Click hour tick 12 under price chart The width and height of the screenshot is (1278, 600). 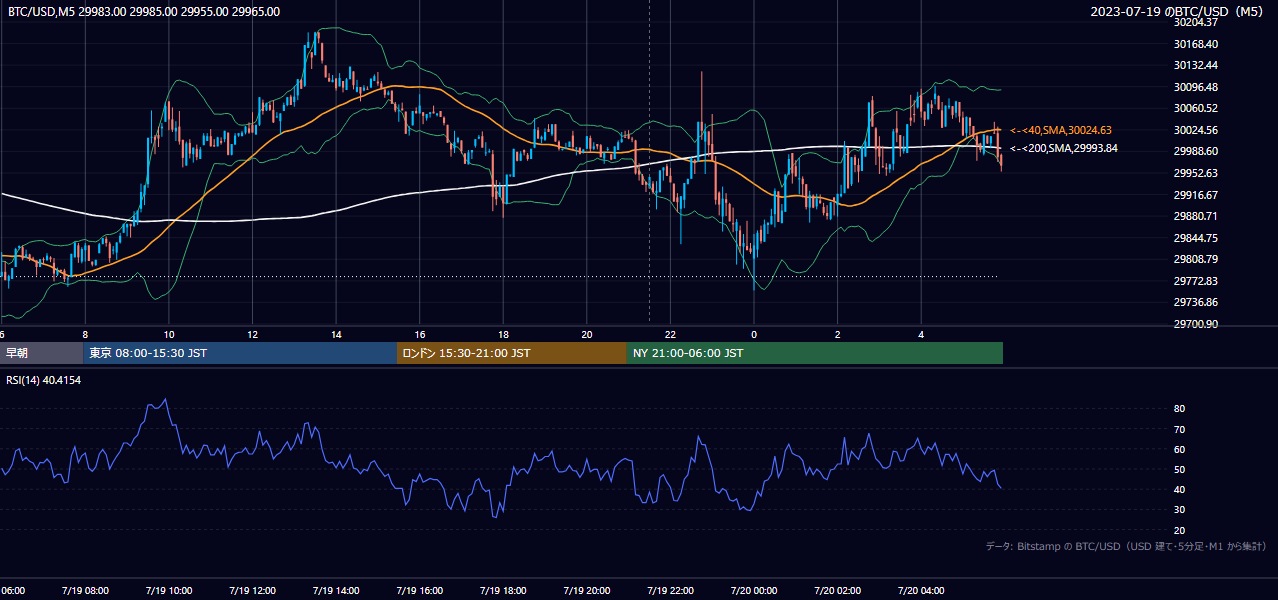click(252, 335)
